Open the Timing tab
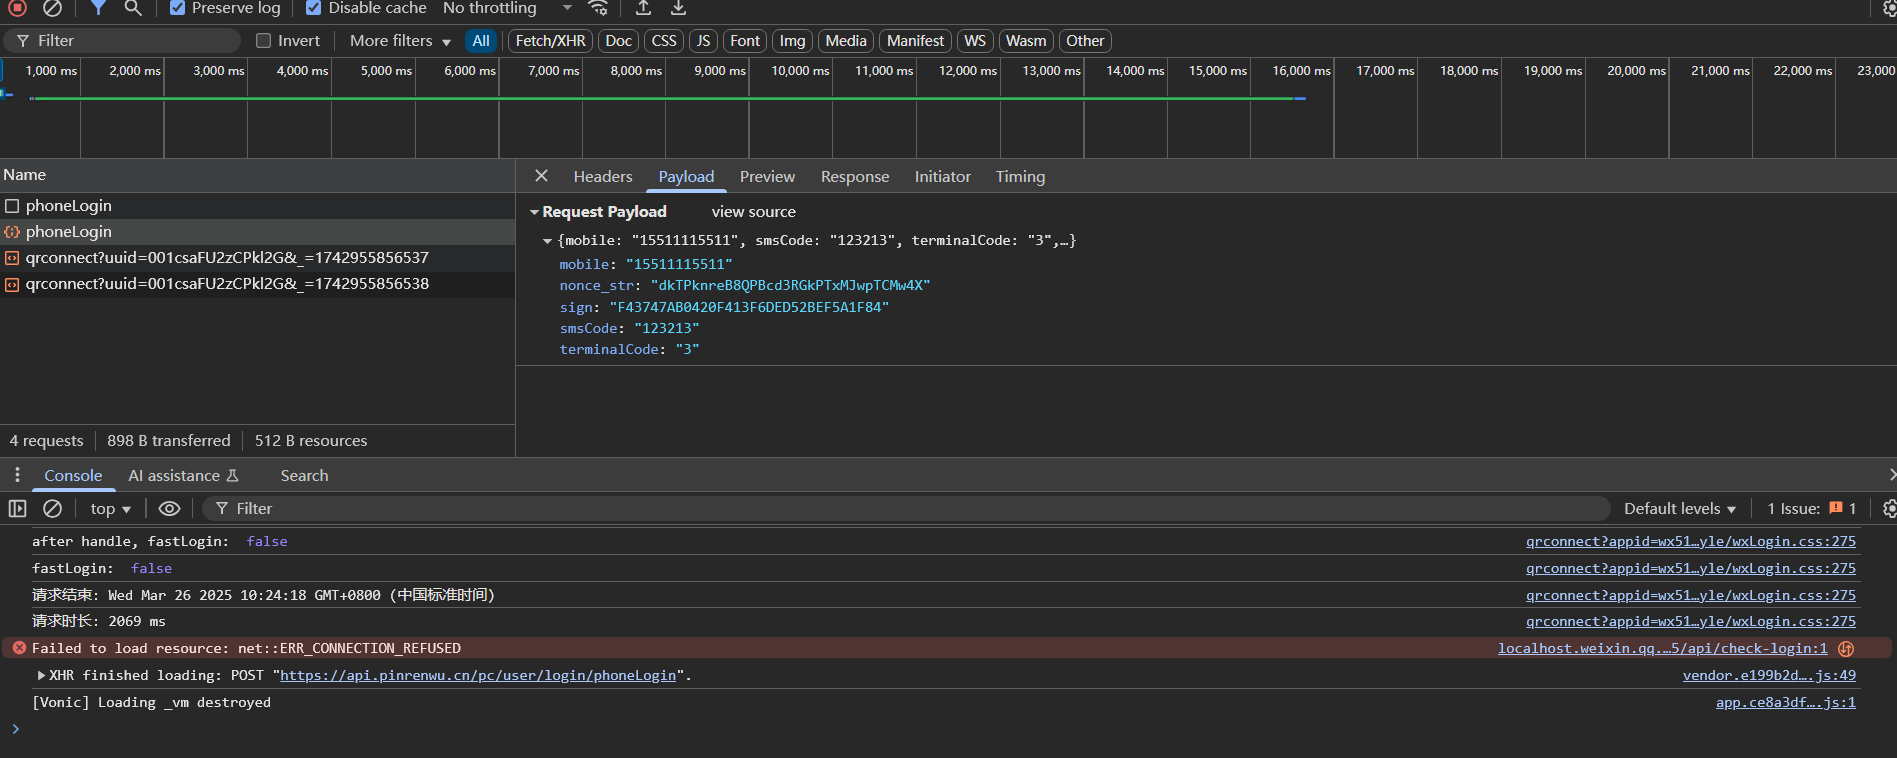 point(1019,177)
